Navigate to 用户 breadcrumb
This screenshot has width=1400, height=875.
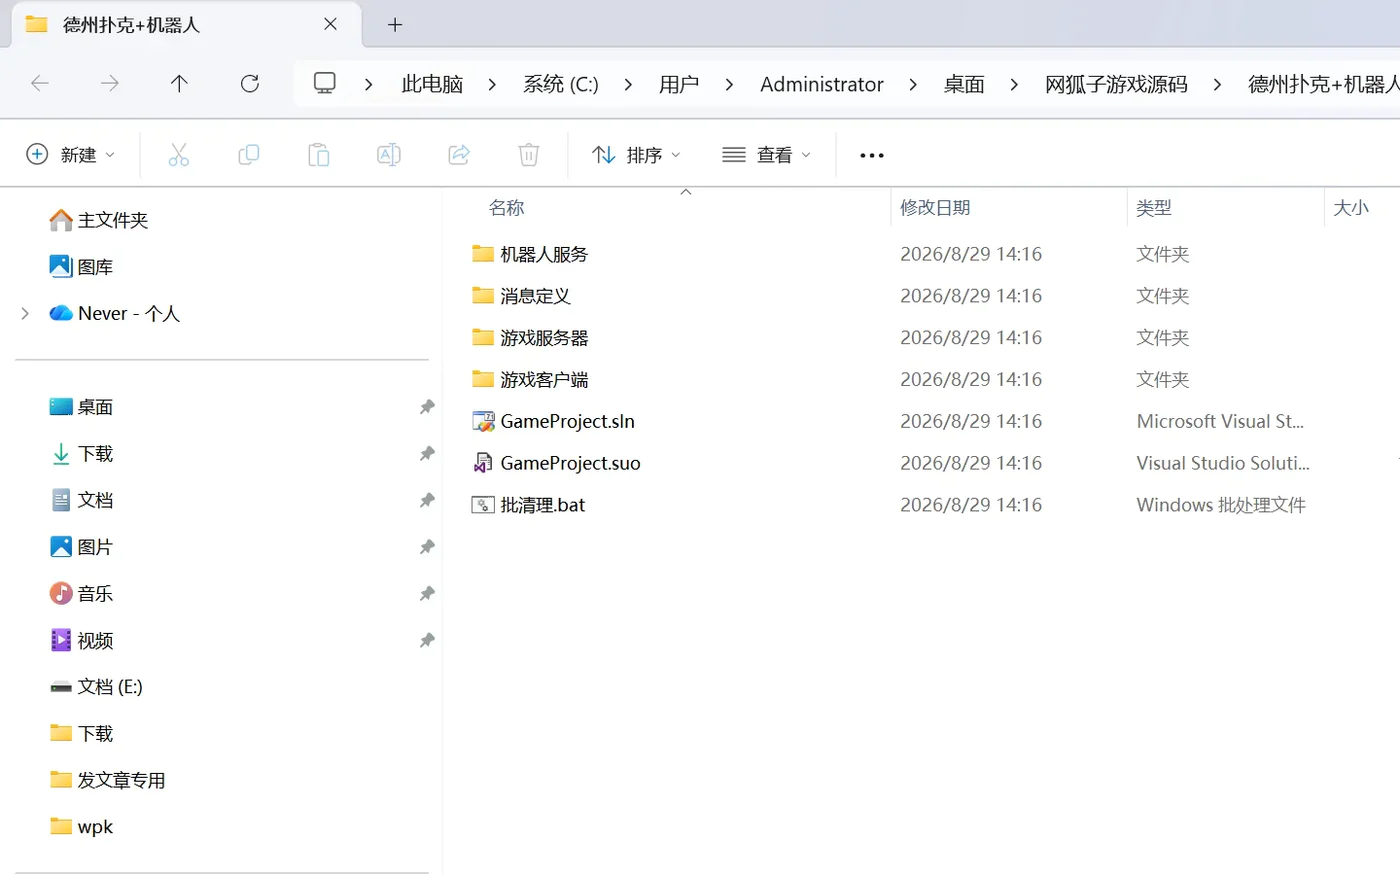coord(679,85)
